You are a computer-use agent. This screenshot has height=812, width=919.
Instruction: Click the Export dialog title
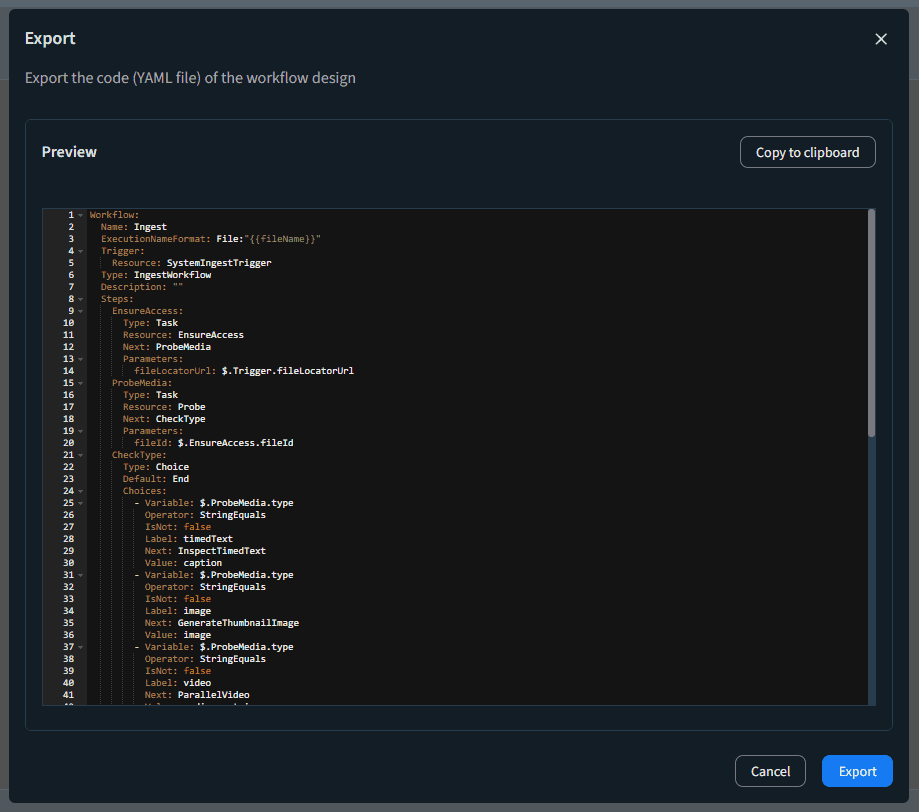(50, 39)
